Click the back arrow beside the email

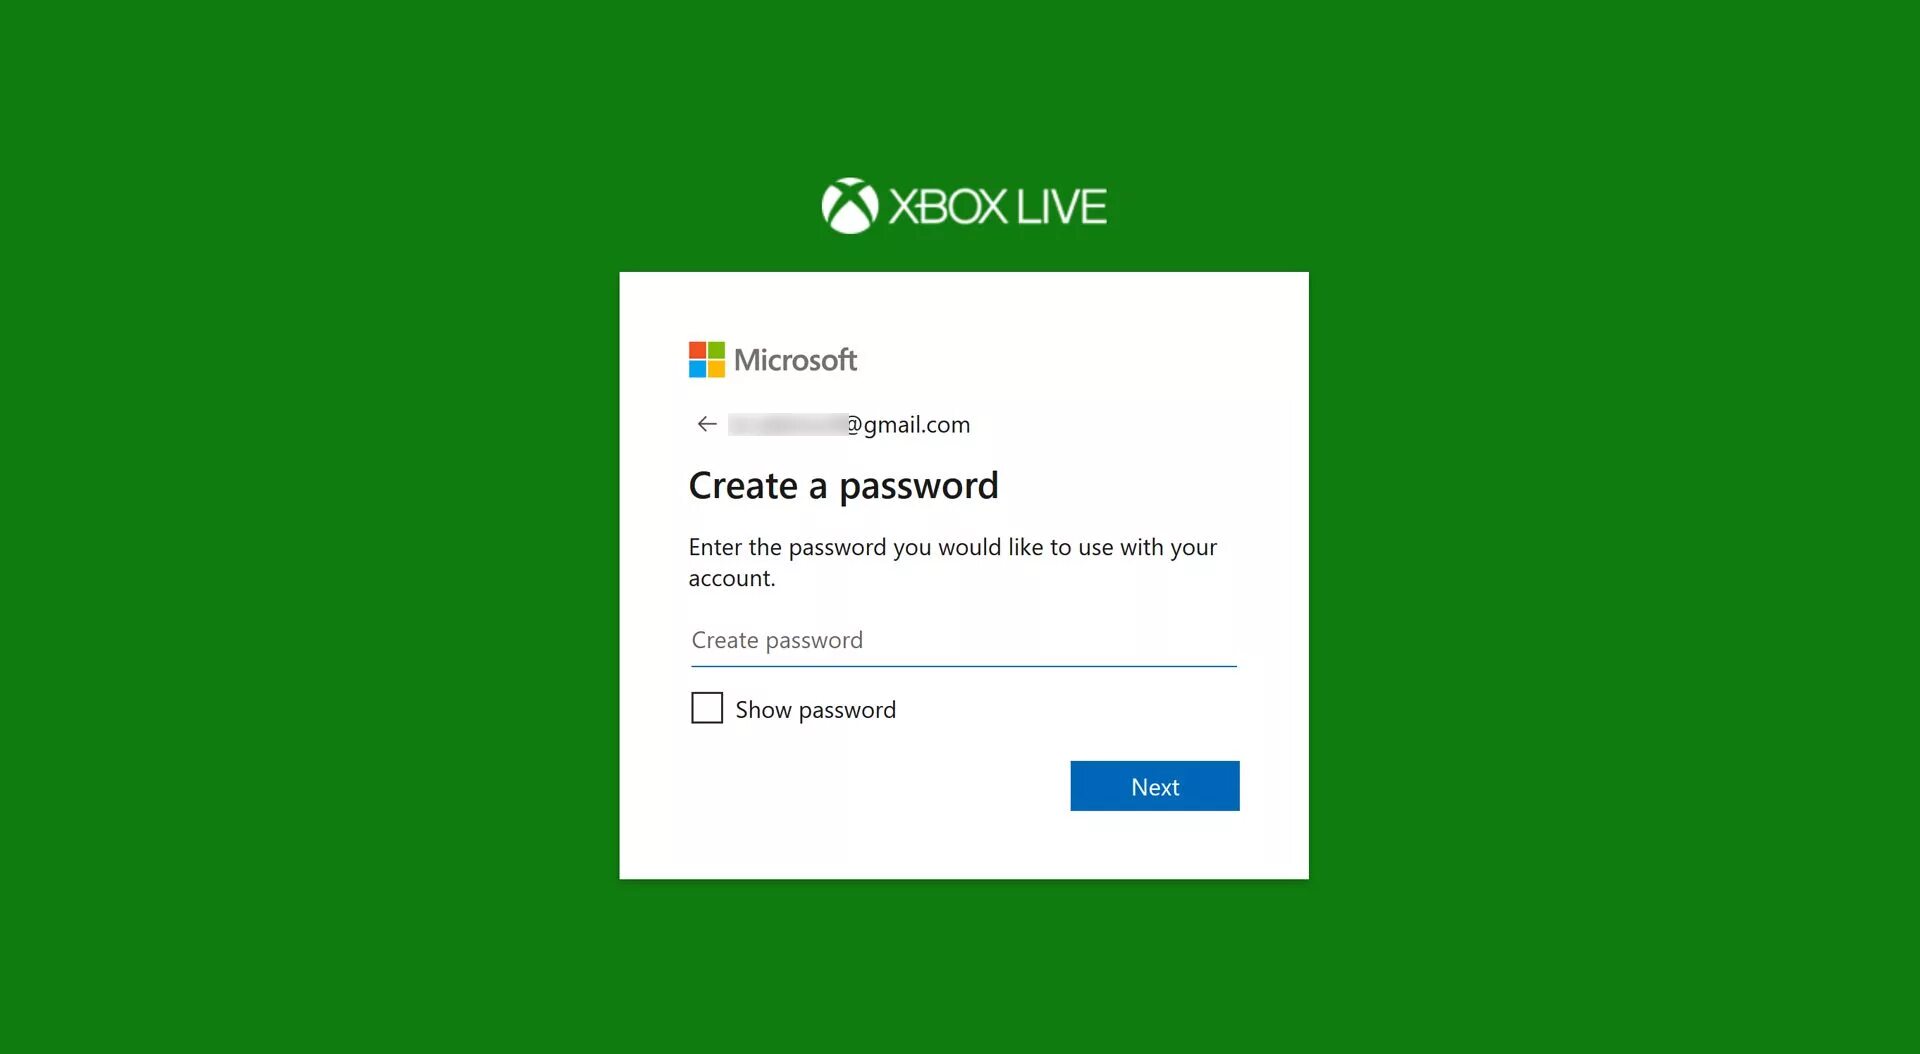click(707, 424)
